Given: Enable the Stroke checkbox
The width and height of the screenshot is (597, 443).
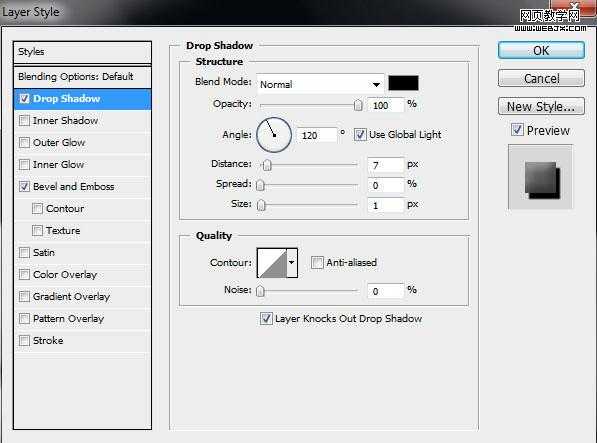Looking at the screenshot, I should point(24,341).
